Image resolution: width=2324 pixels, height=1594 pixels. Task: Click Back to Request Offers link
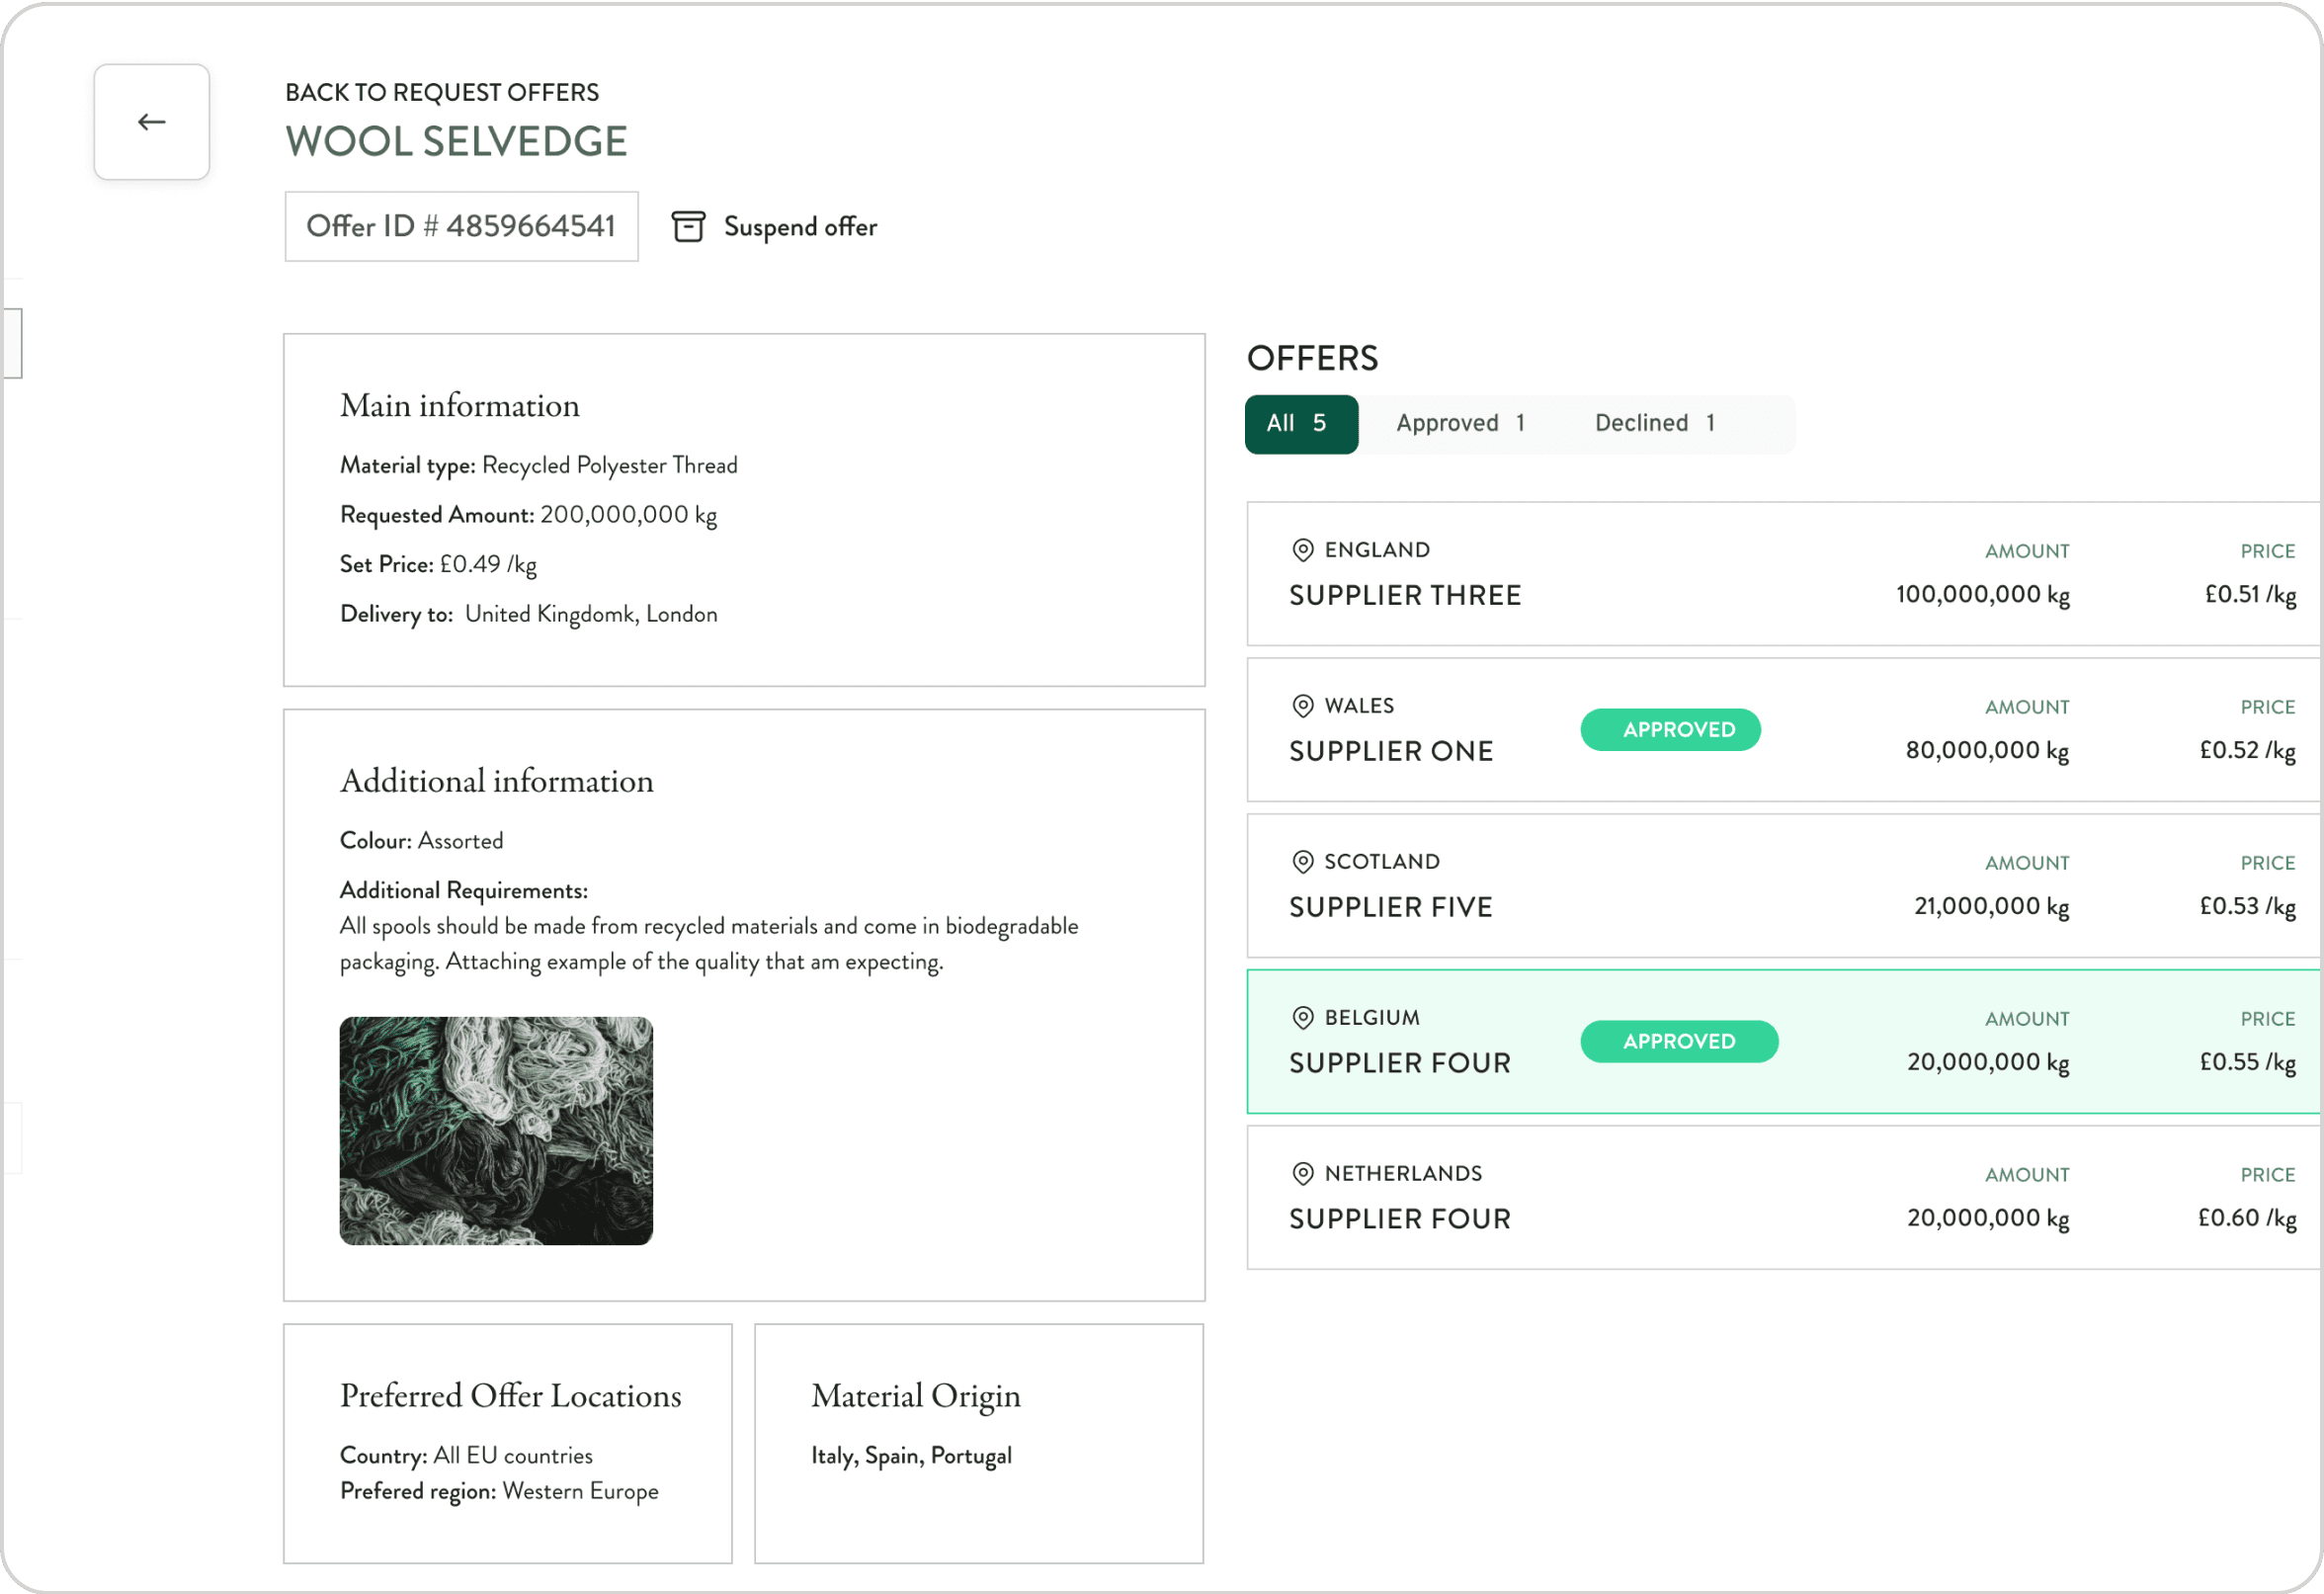click(442, 93)
